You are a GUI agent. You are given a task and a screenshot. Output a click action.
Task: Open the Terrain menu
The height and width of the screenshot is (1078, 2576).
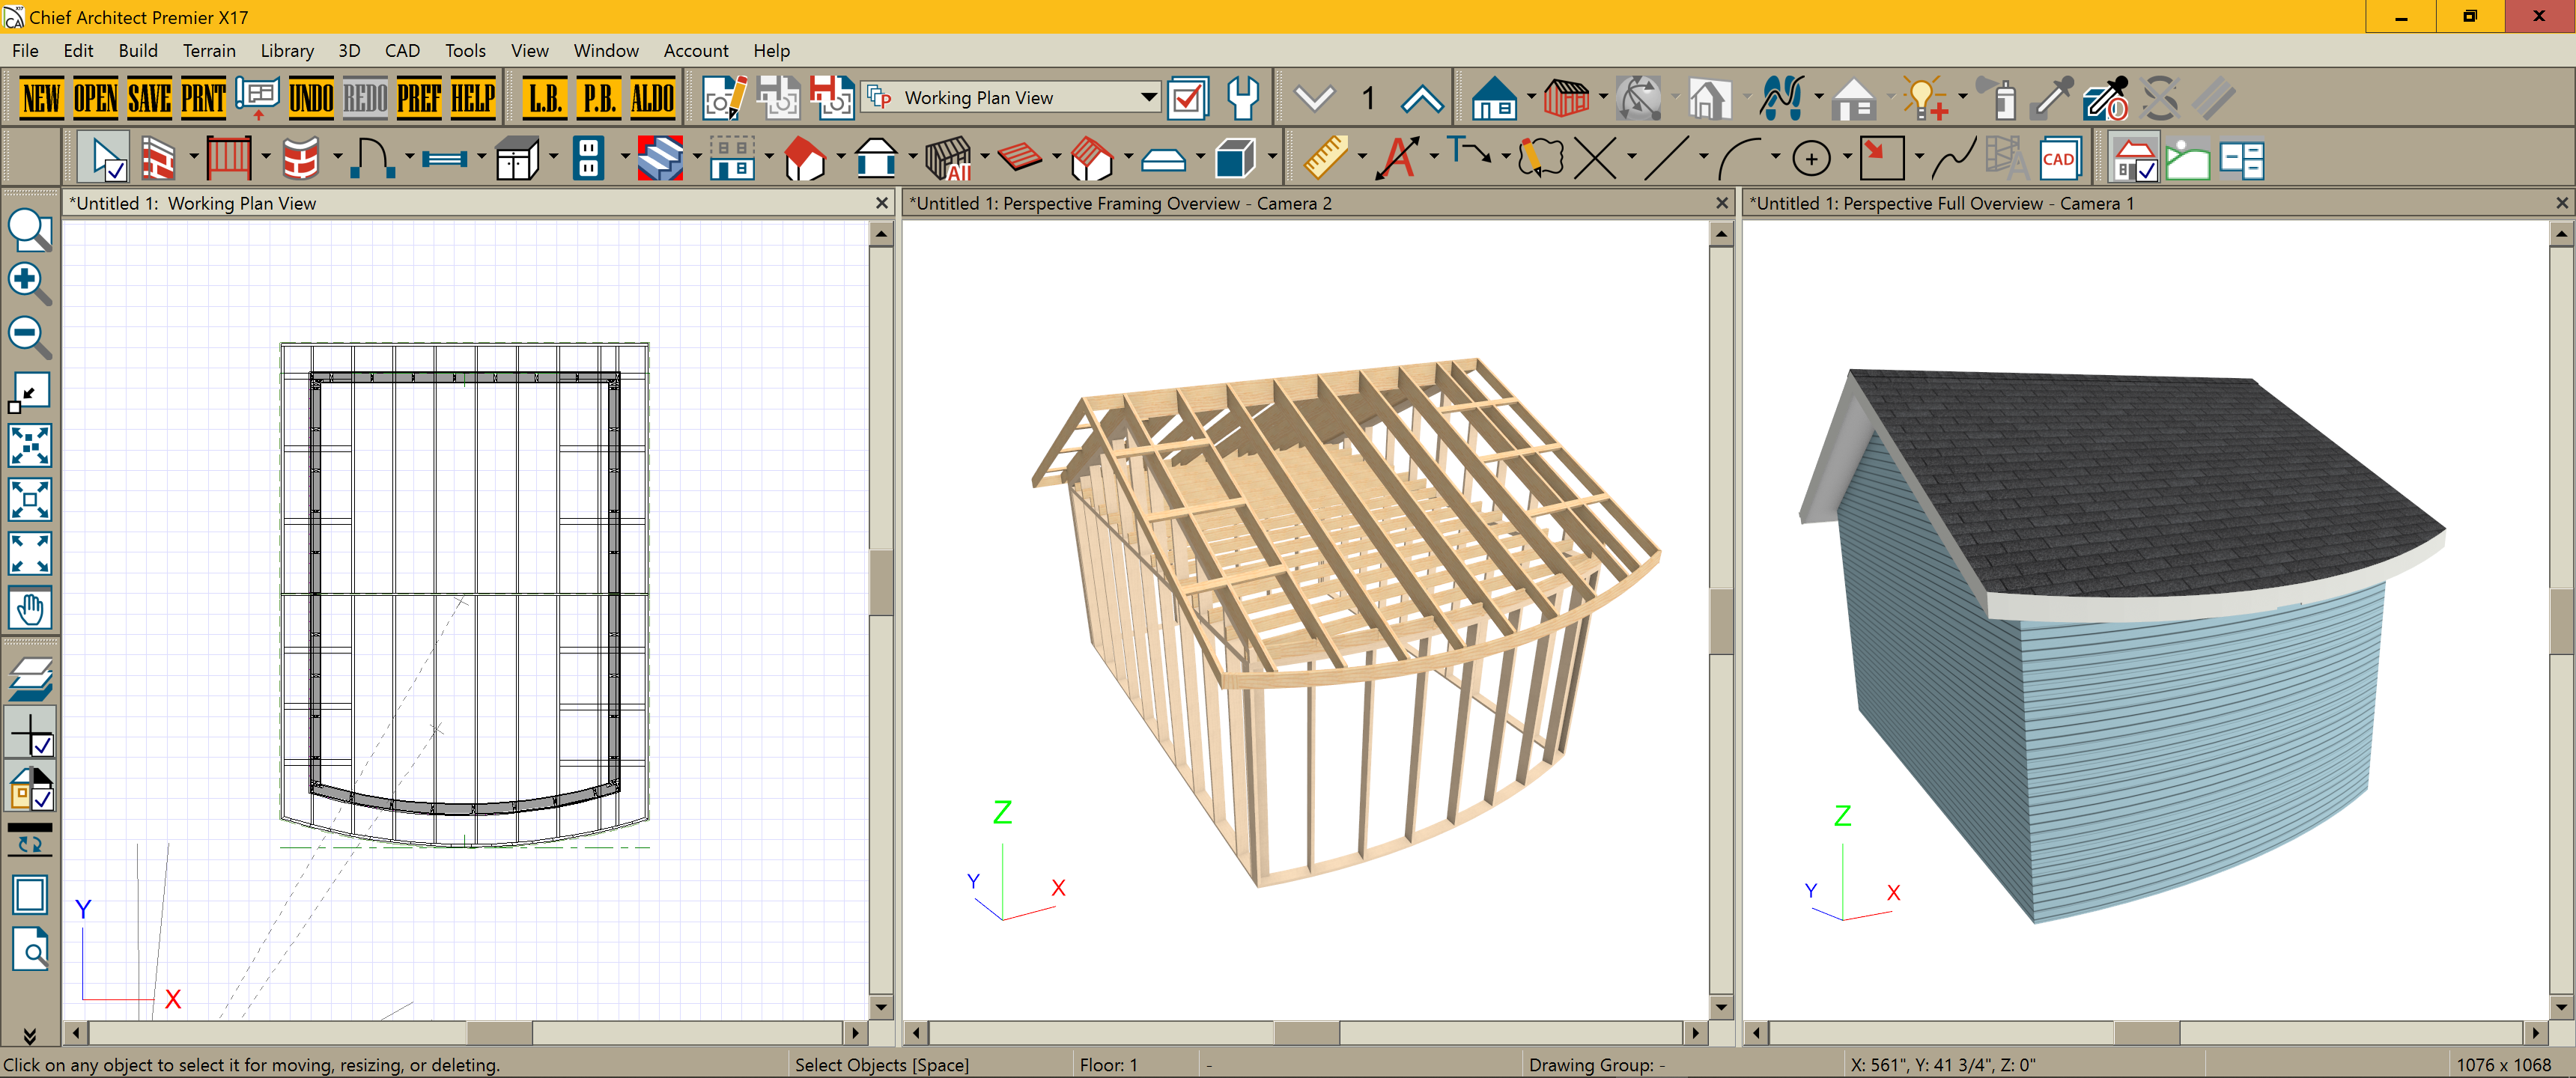[x=209, y=51]
